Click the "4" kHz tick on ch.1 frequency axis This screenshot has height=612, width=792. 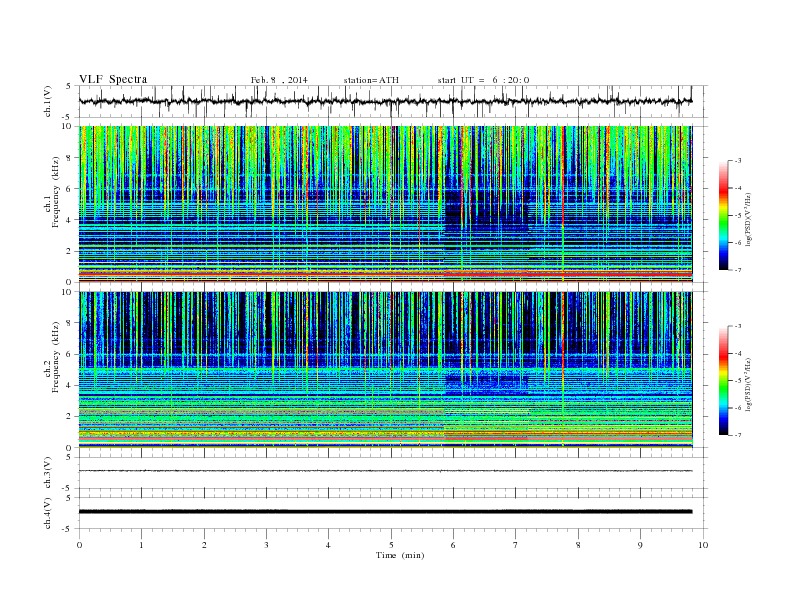pyautogui.click(x=69, y=220)
